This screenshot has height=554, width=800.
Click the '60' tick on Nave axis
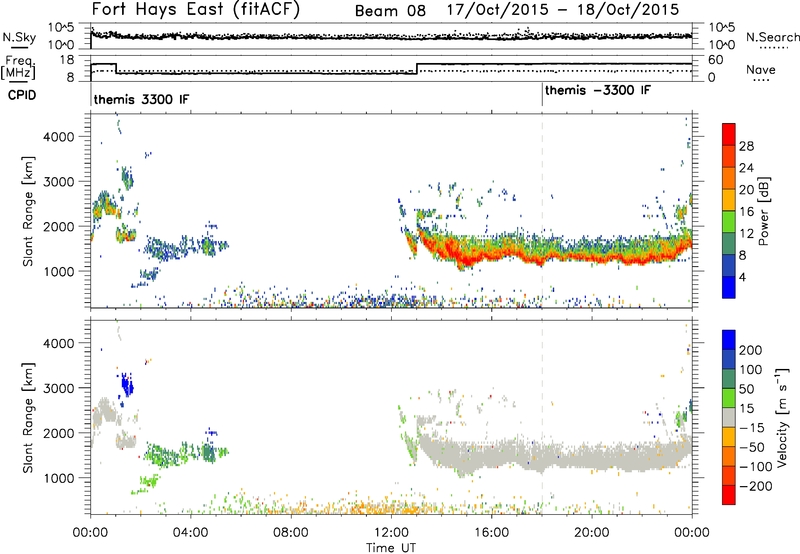[716, 60]
